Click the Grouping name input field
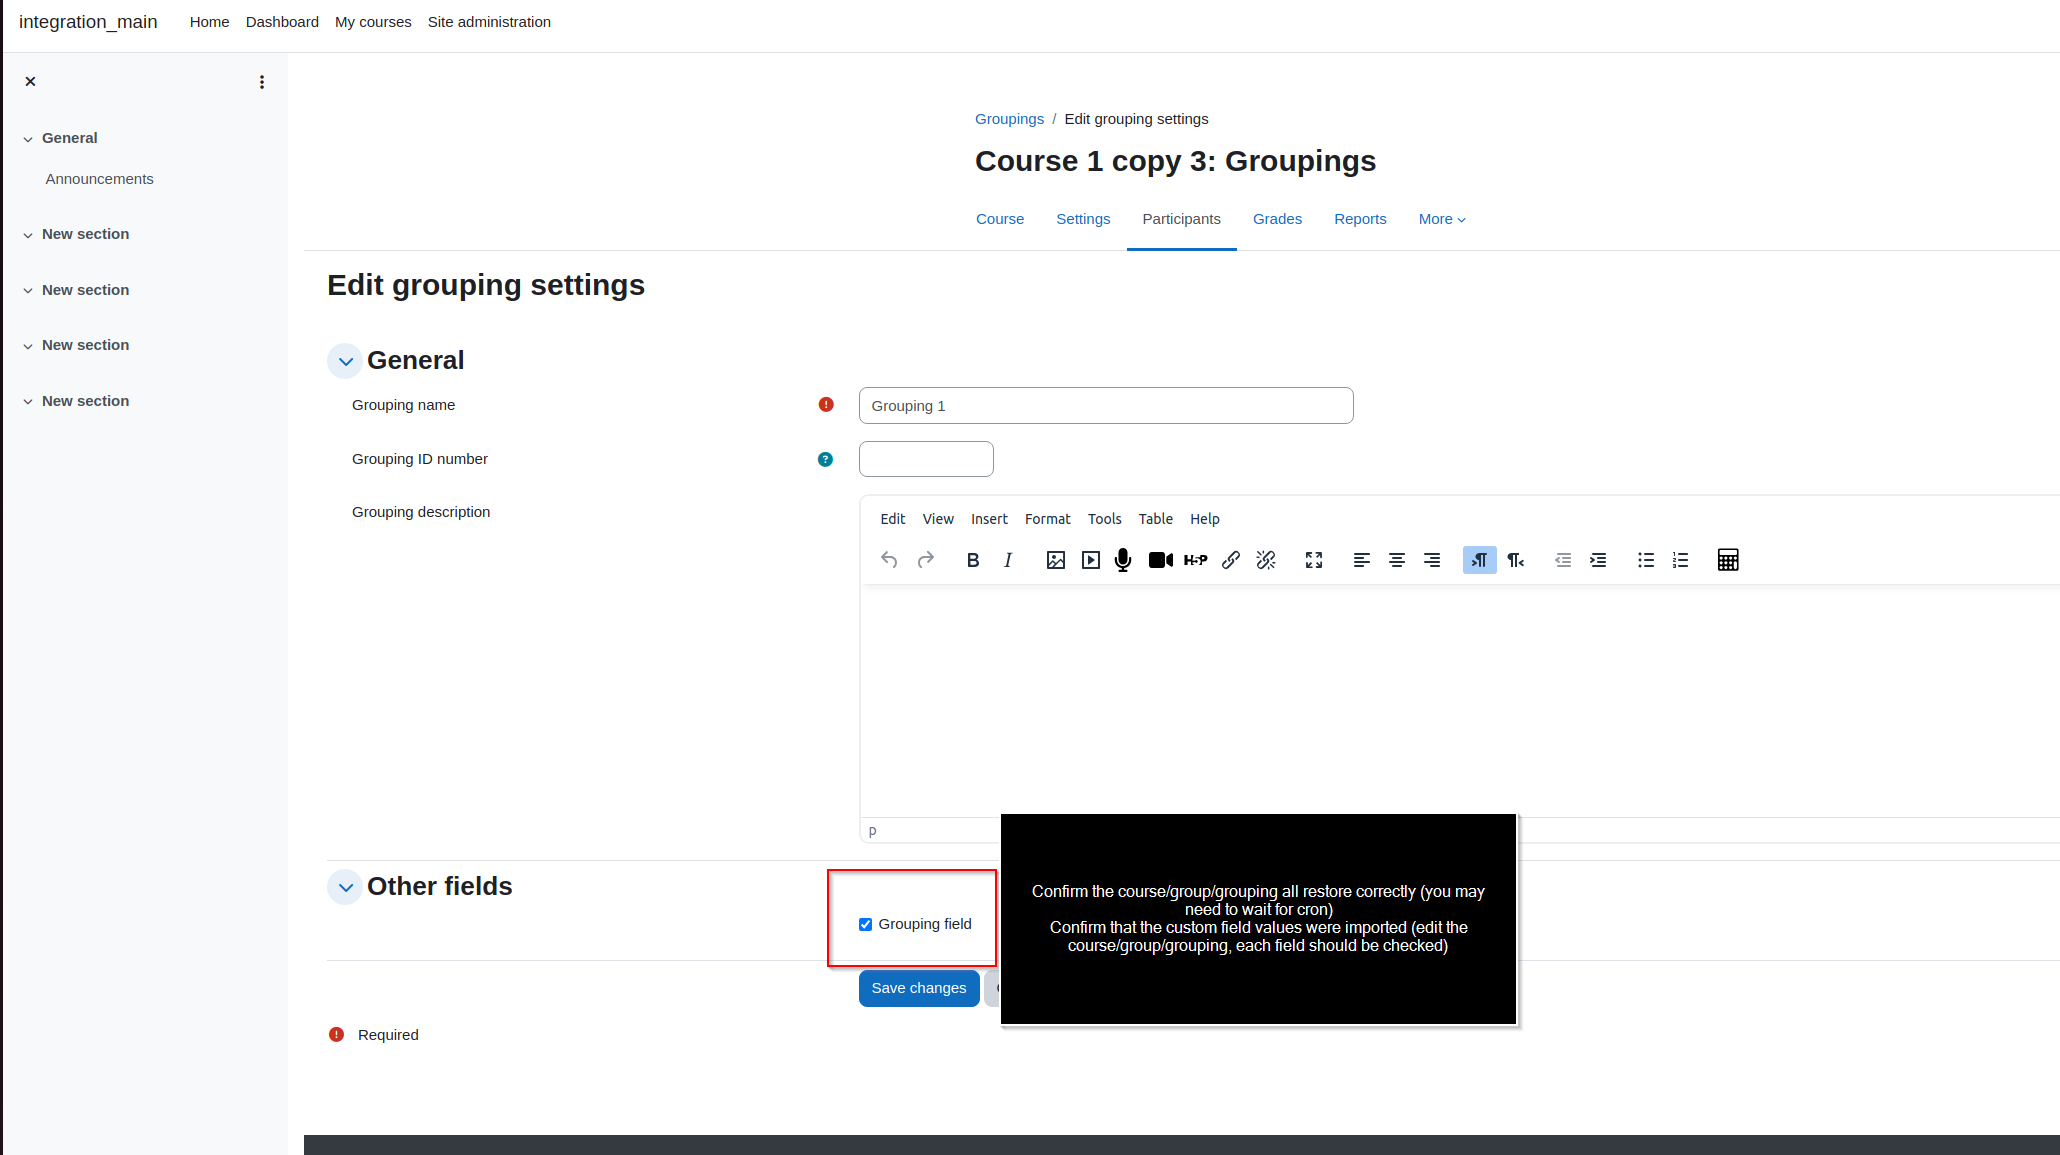This screenshot has height=1155, width=2060. [1106, 406]
